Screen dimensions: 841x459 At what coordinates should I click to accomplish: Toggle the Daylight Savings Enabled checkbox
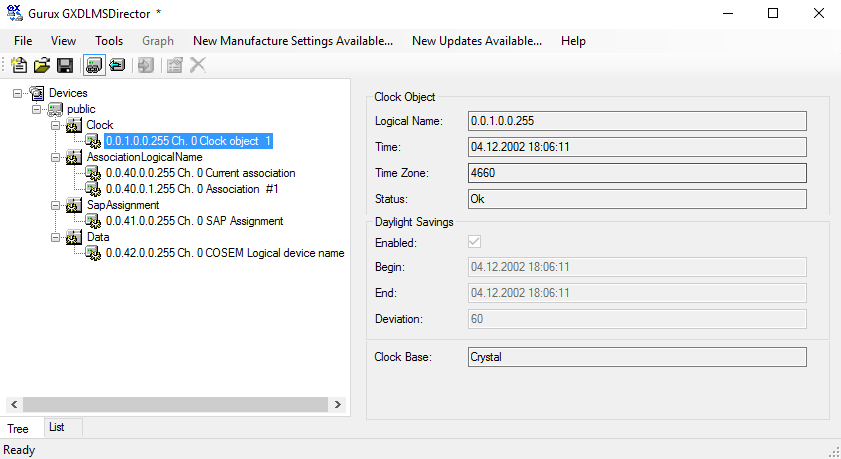click(x=474, y=242)
